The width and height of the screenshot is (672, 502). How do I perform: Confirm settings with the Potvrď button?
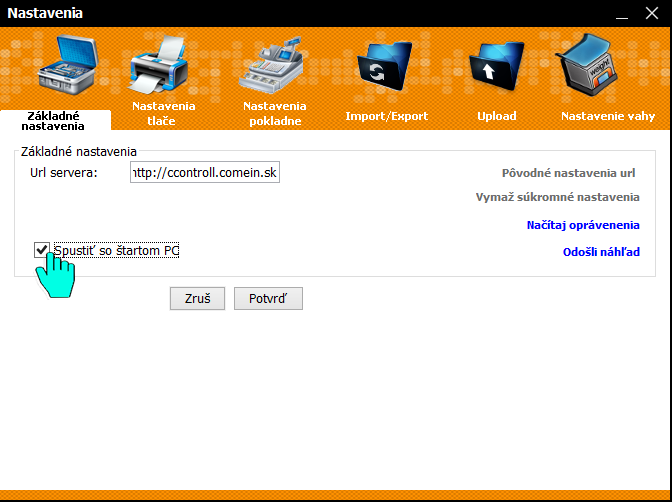[x=268, y=298]
